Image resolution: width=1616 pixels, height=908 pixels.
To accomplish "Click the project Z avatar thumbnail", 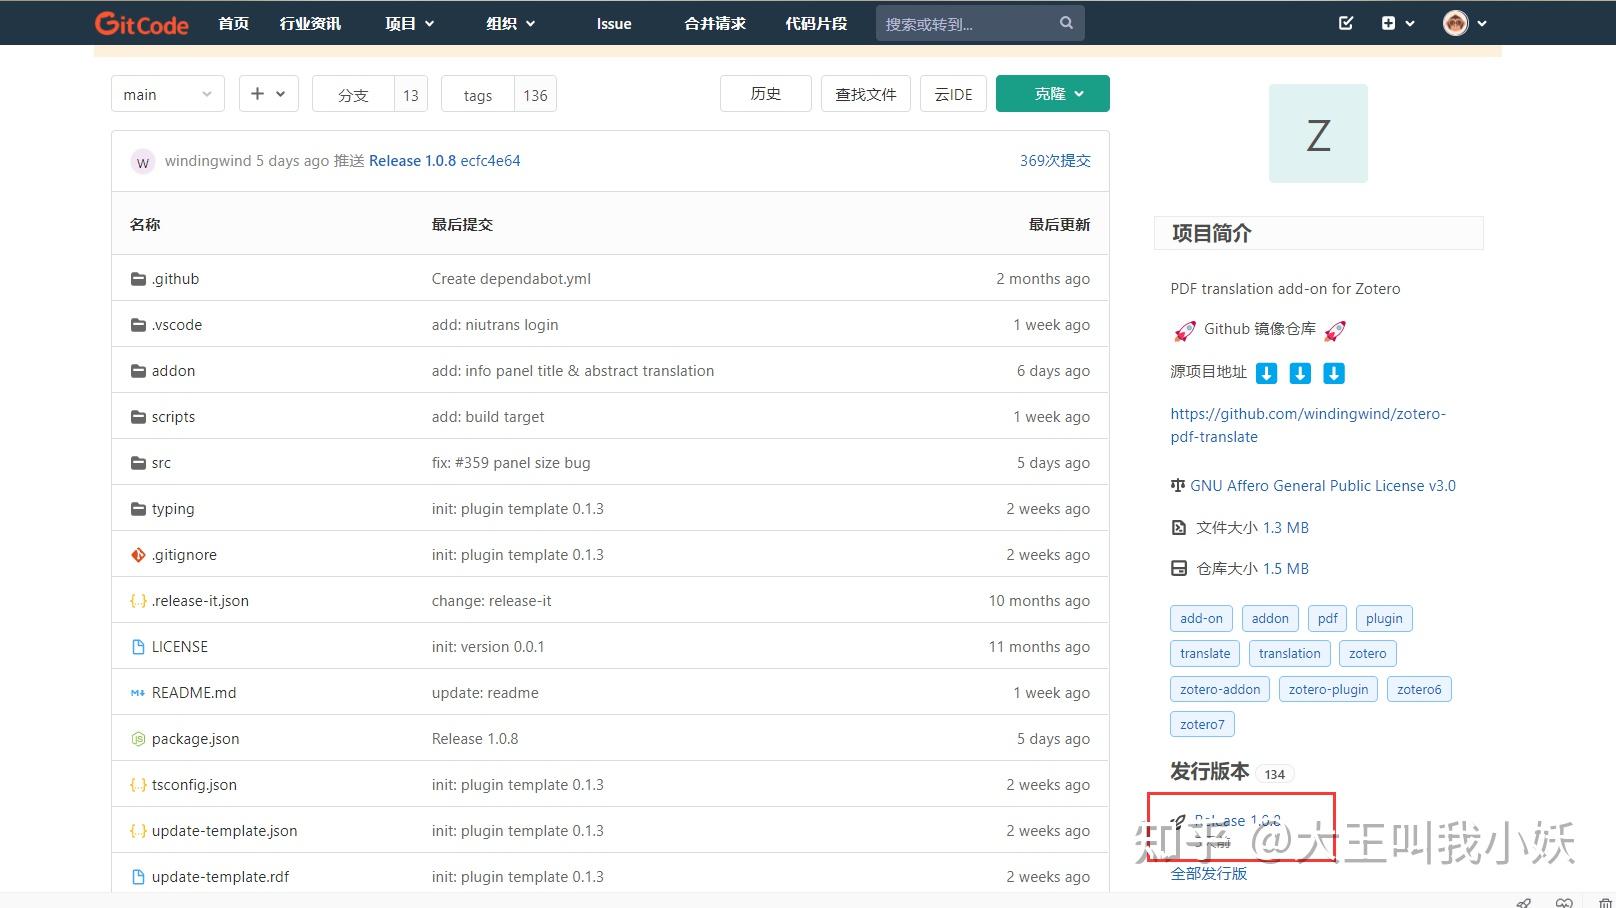I will (x=1318, y=134).
